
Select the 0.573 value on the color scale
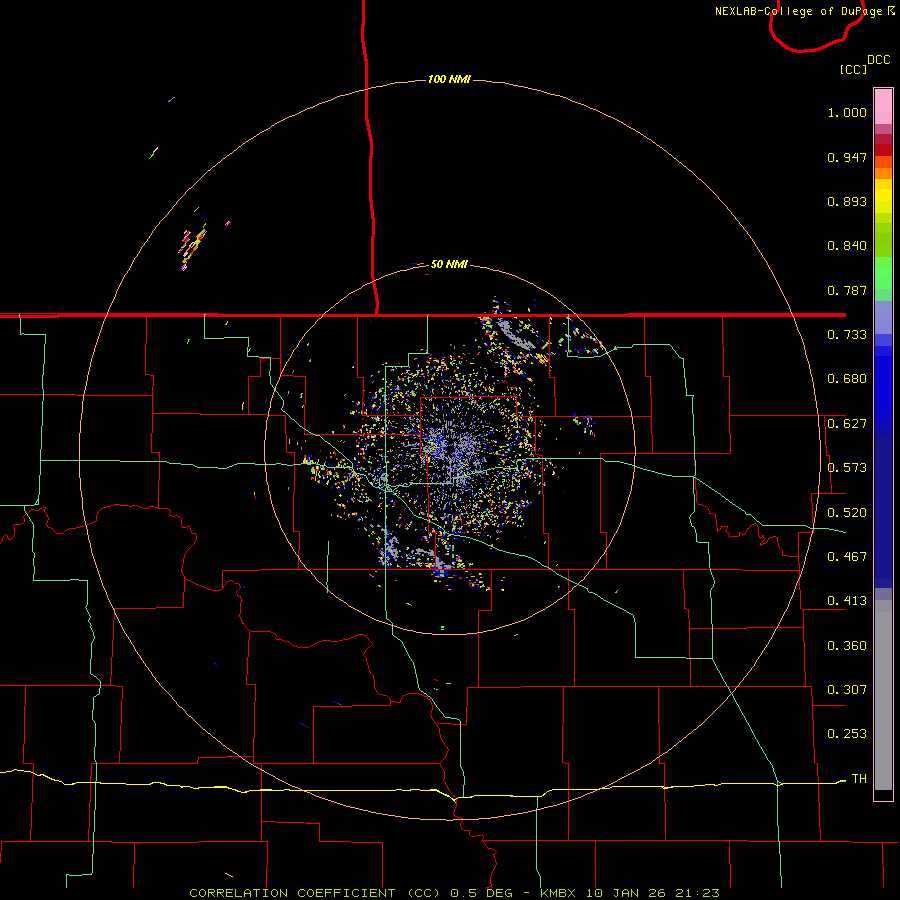[x=847, y=468]
